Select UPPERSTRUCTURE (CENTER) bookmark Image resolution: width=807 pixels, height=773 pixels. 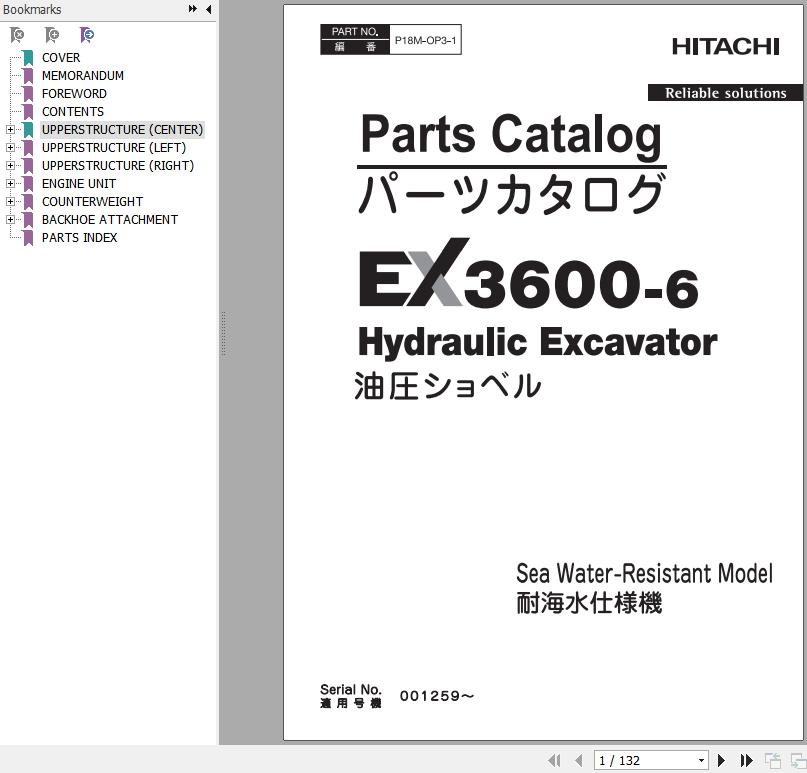[122, 130]
